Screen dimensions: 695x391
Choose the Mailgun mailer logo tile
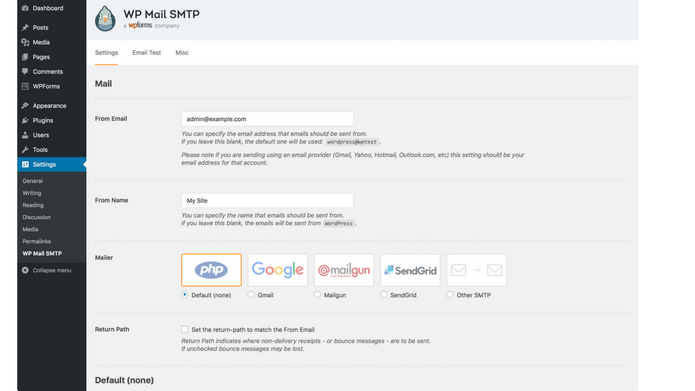tap(344, 270)
